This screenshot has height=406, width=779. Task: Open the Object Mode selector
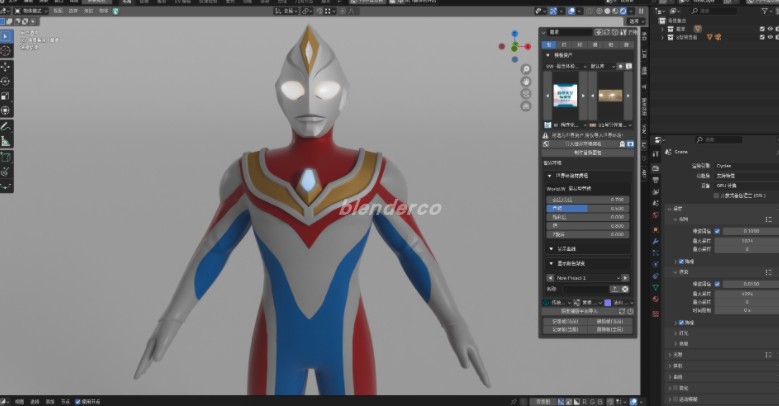click(31, 10)
